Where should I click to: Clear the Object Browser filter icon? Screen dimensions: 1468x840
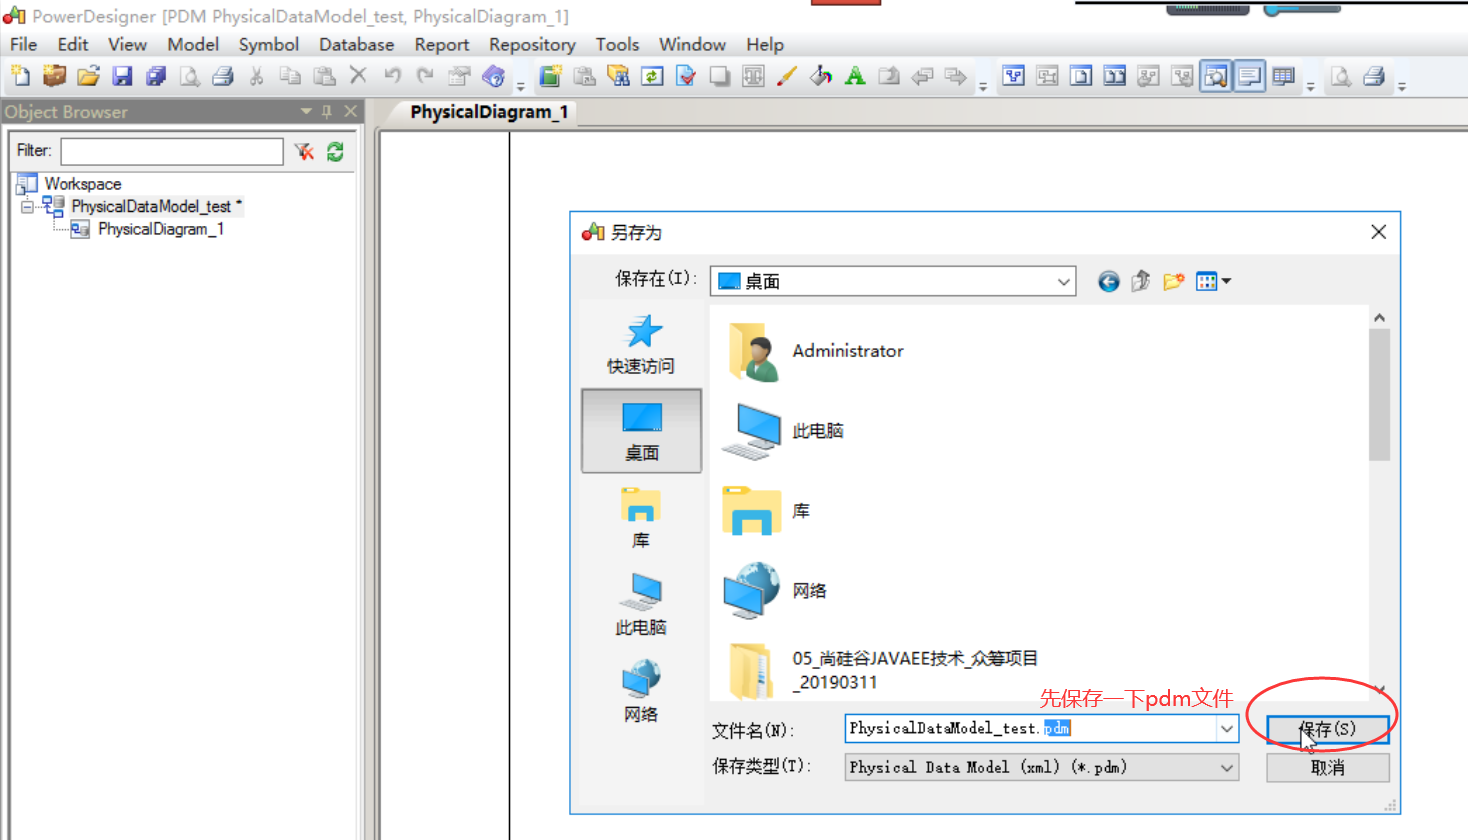(304, 151)
